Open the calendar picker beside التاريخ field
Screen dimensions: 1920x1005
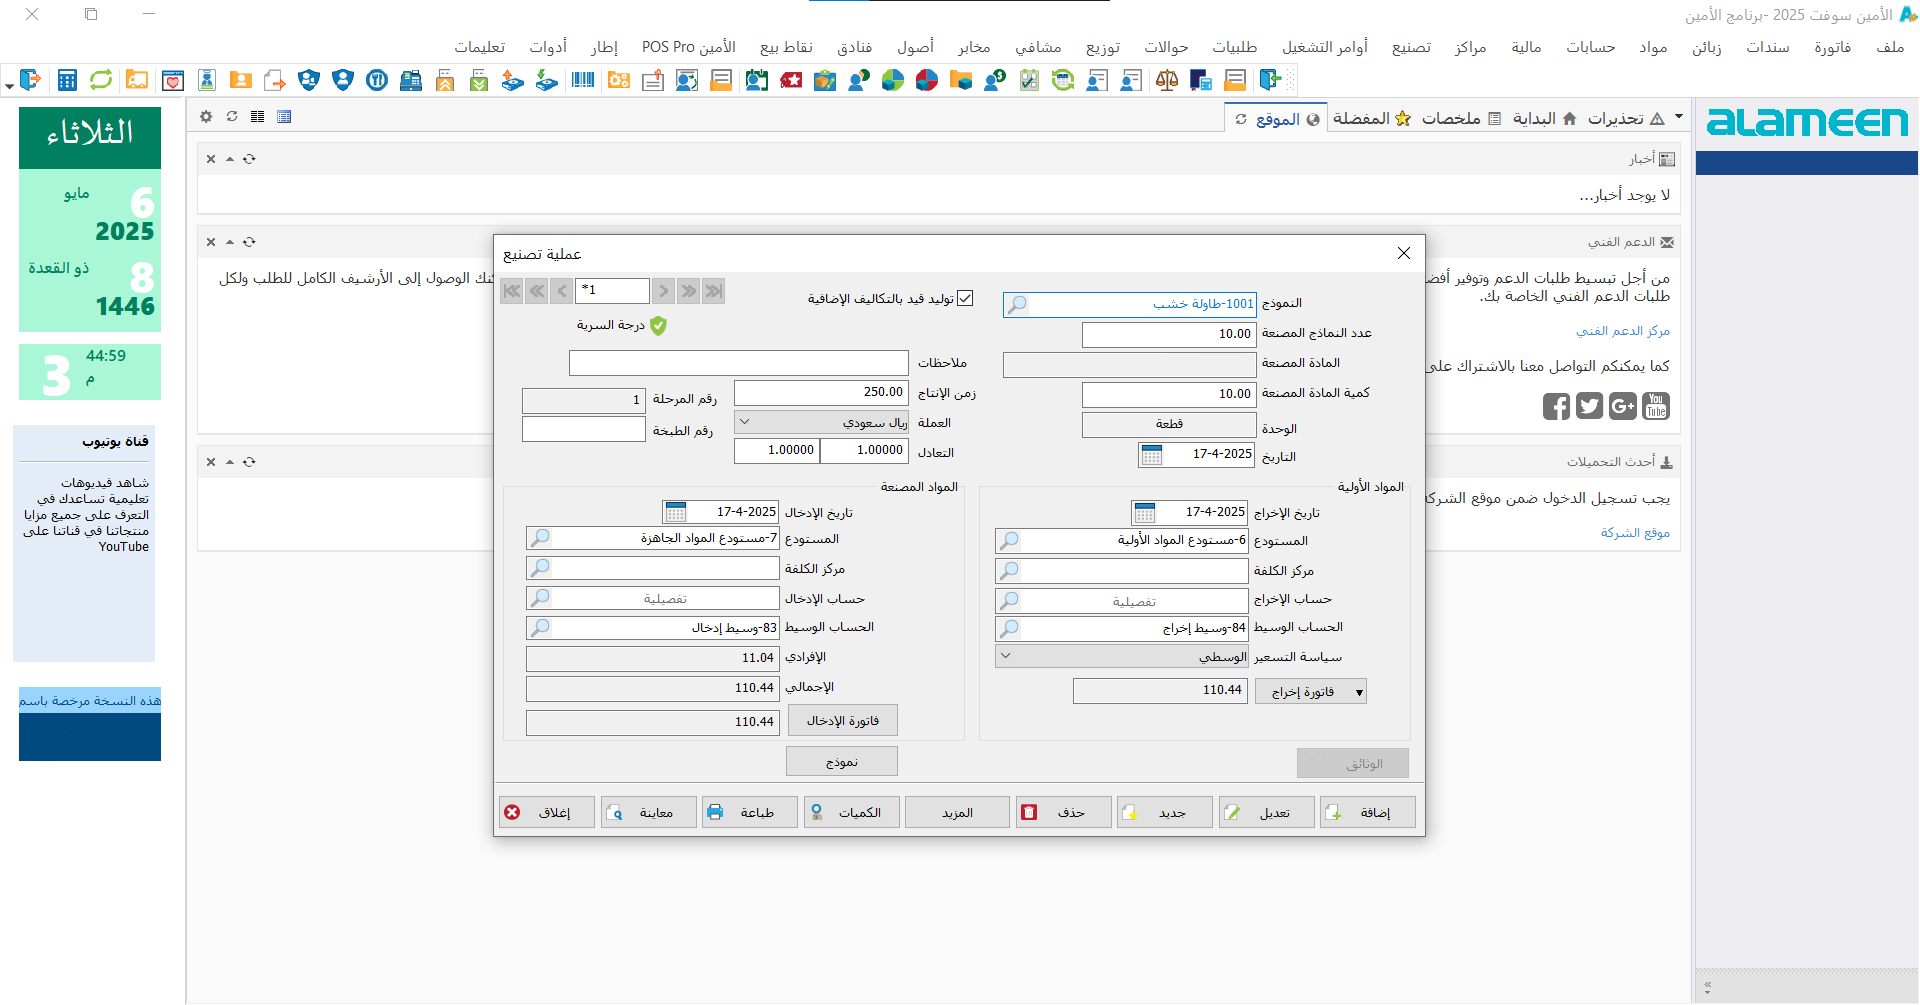pos(1152,455)
